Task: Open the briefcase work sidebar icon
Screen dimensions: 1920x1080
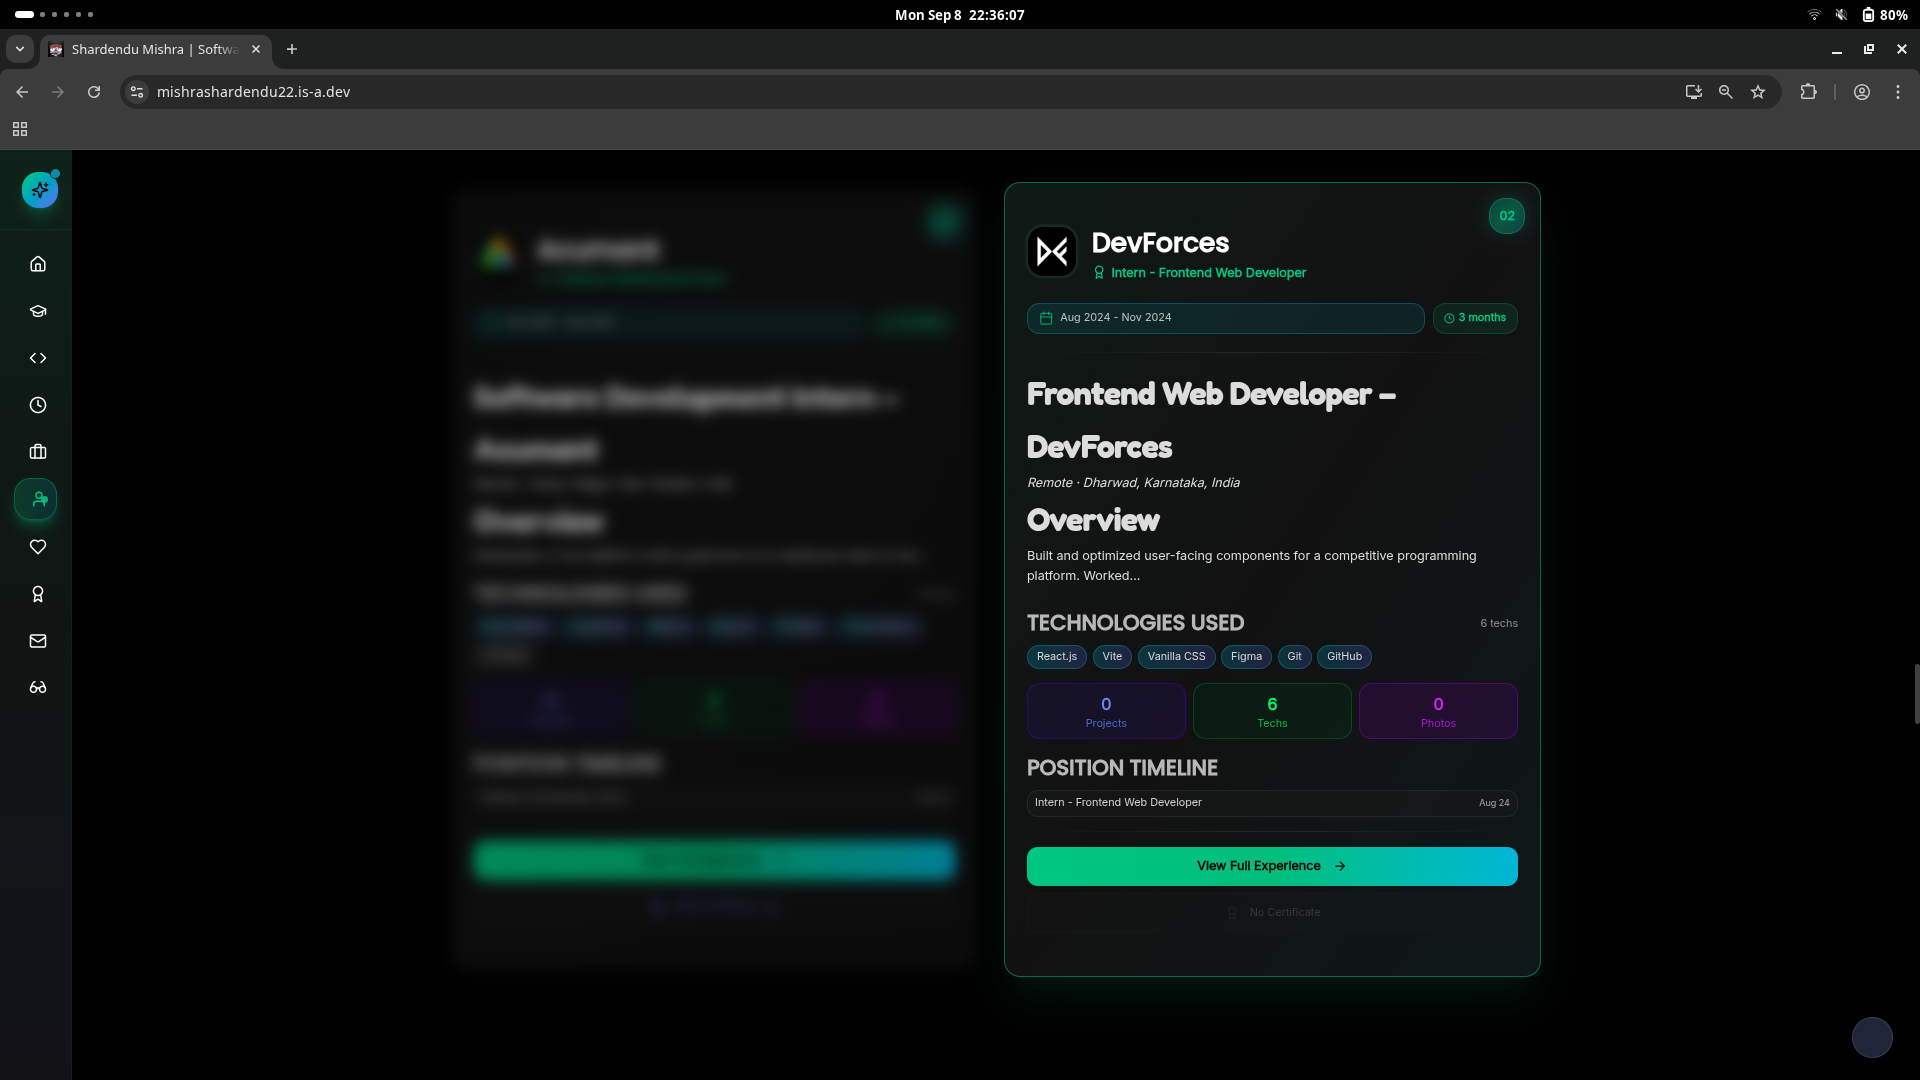Action: point(38,452)
